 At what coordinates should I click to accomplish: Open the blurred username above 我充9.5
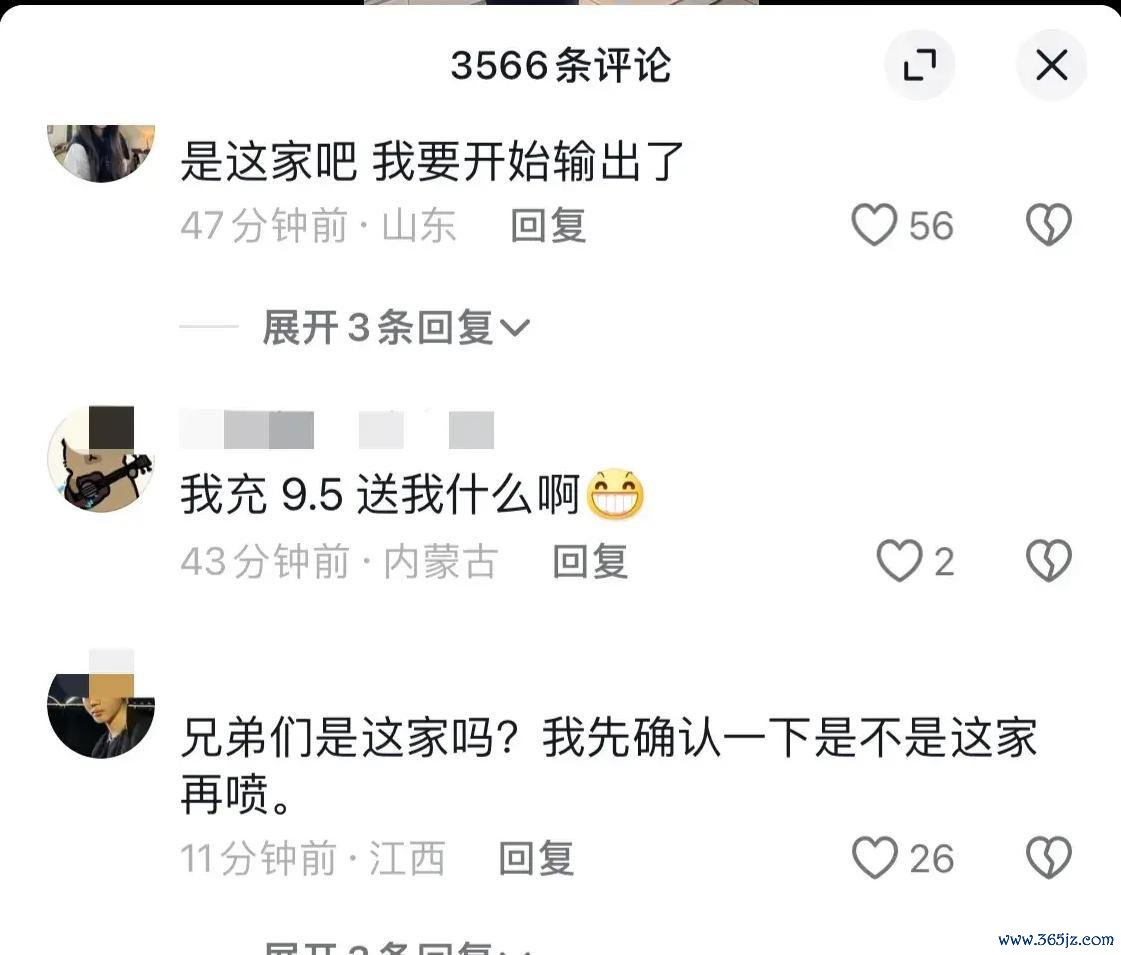[x=337, y=430]
